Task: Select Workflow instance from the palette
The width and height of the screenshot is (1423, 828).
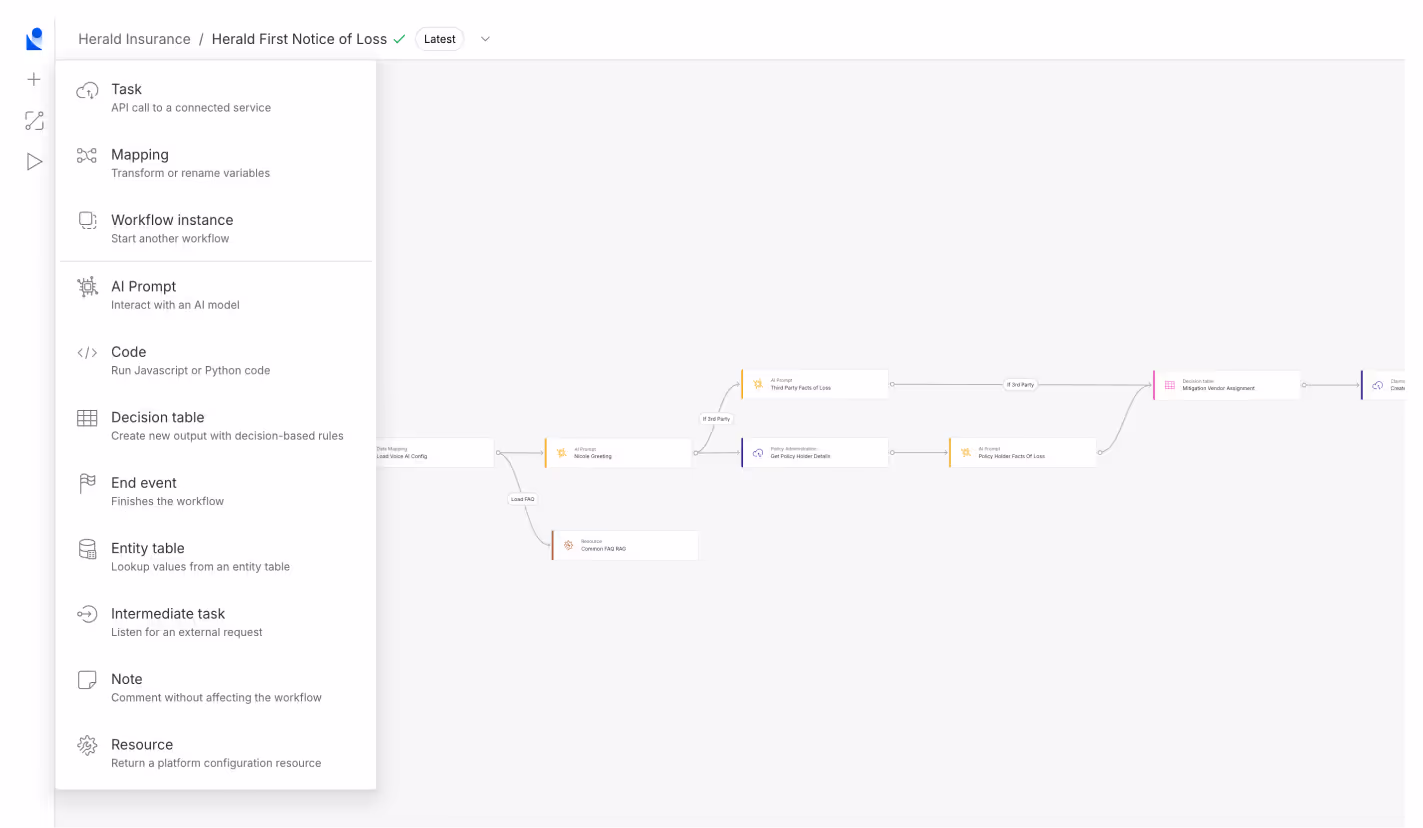Action: 172,227
